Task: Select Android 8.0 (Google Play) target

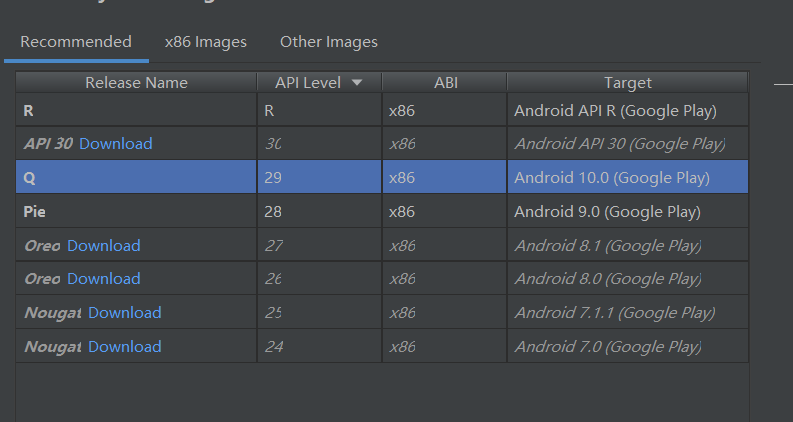Action: click(628, 278)
